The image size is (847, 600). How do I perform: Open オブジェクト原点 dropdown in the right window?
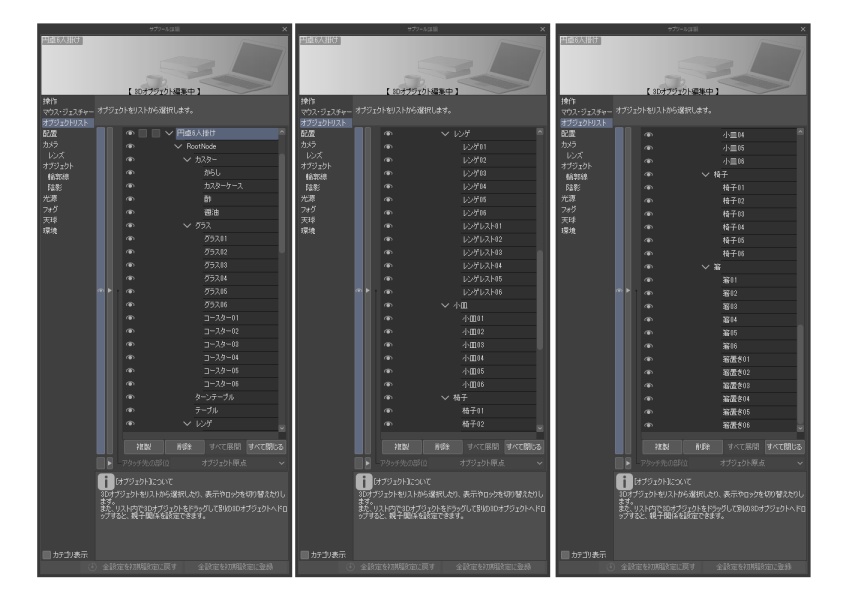(761, 463)
